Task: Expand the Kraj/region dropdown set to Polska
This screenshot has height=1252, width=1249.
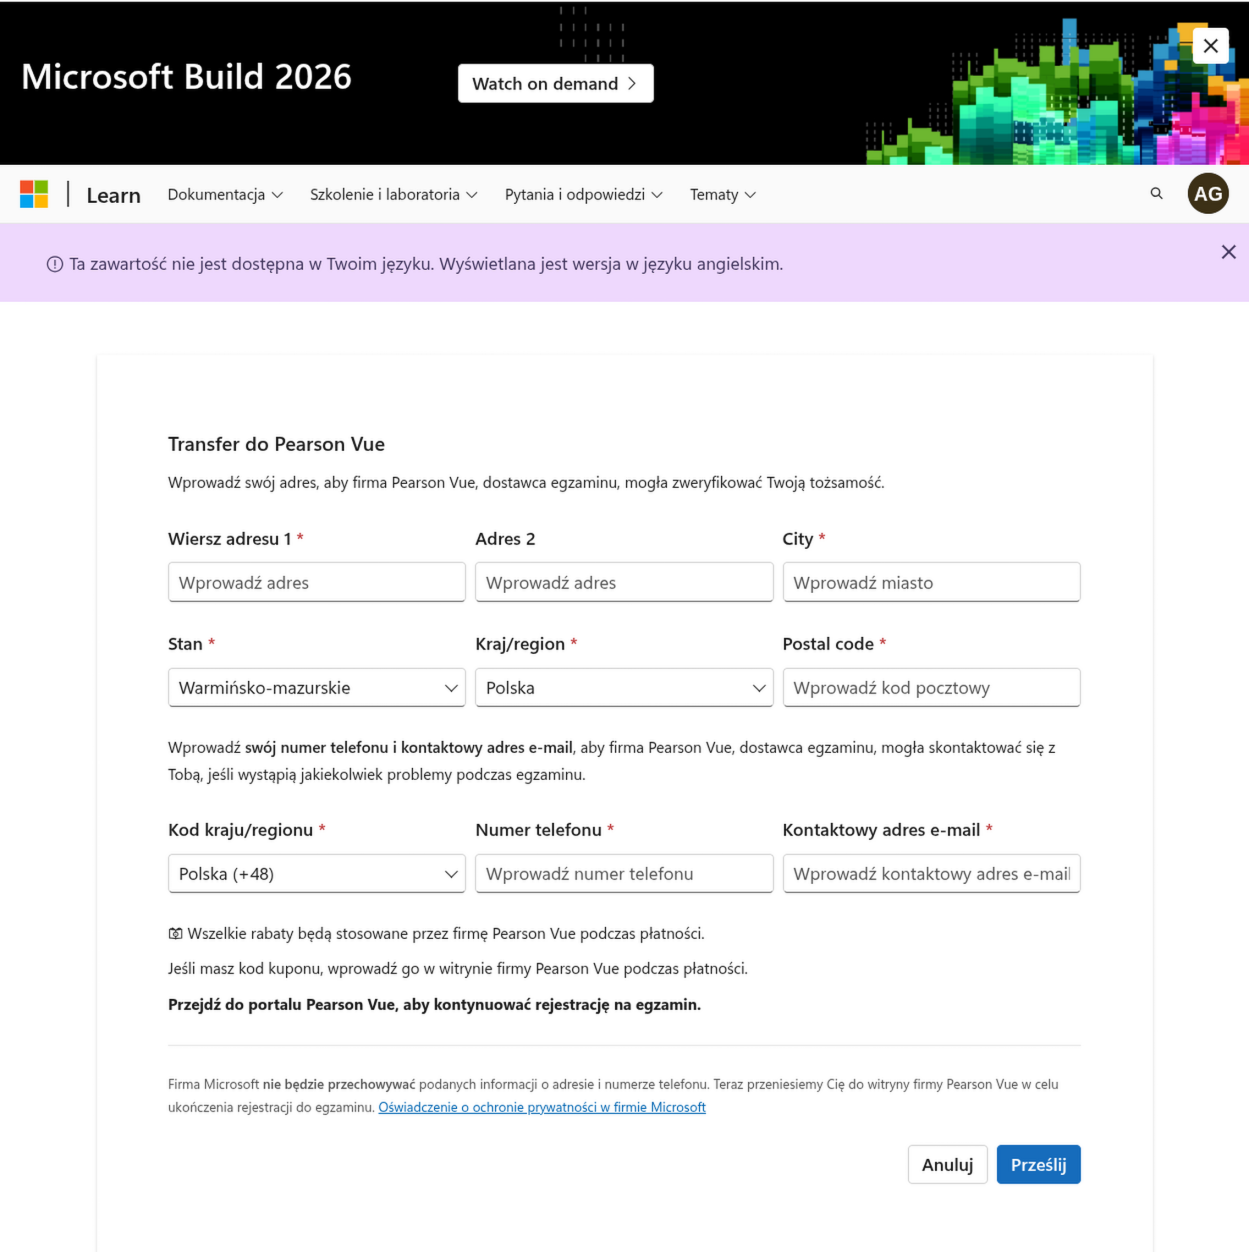Action: tap(624, 688)
